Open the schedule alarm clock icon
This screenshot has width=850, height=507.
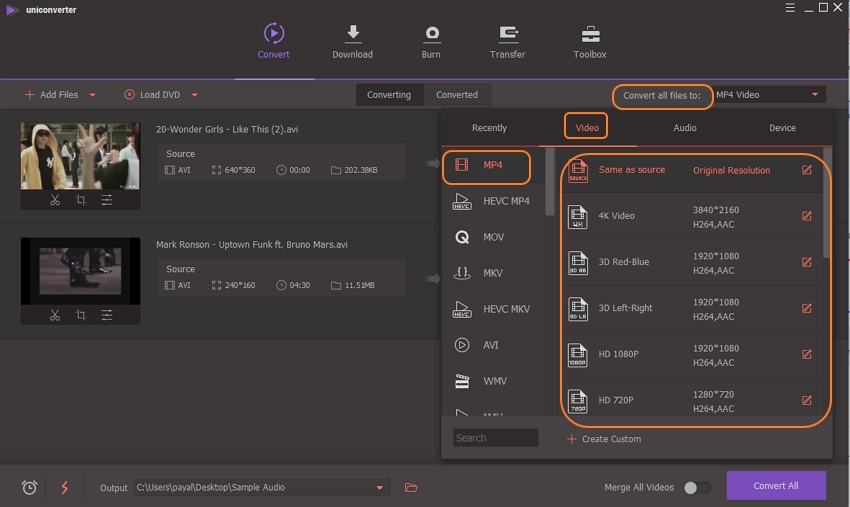click(29, 487)
